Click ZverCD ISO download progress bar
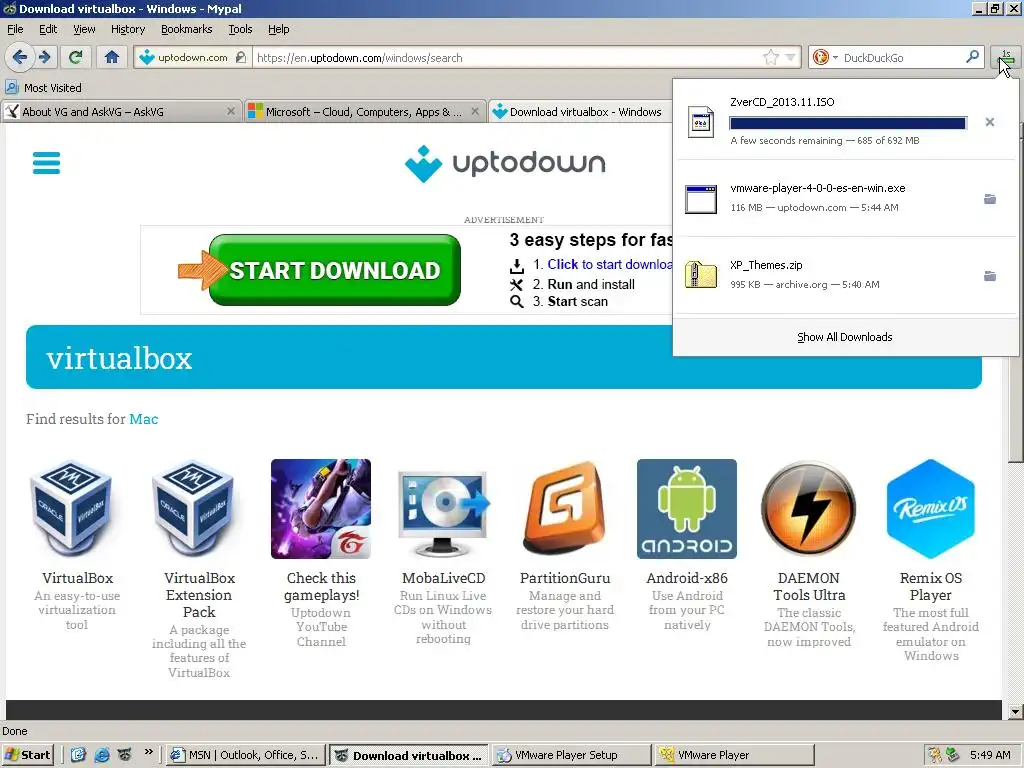Screen dimensions: 1024x768 coord(848,123)
